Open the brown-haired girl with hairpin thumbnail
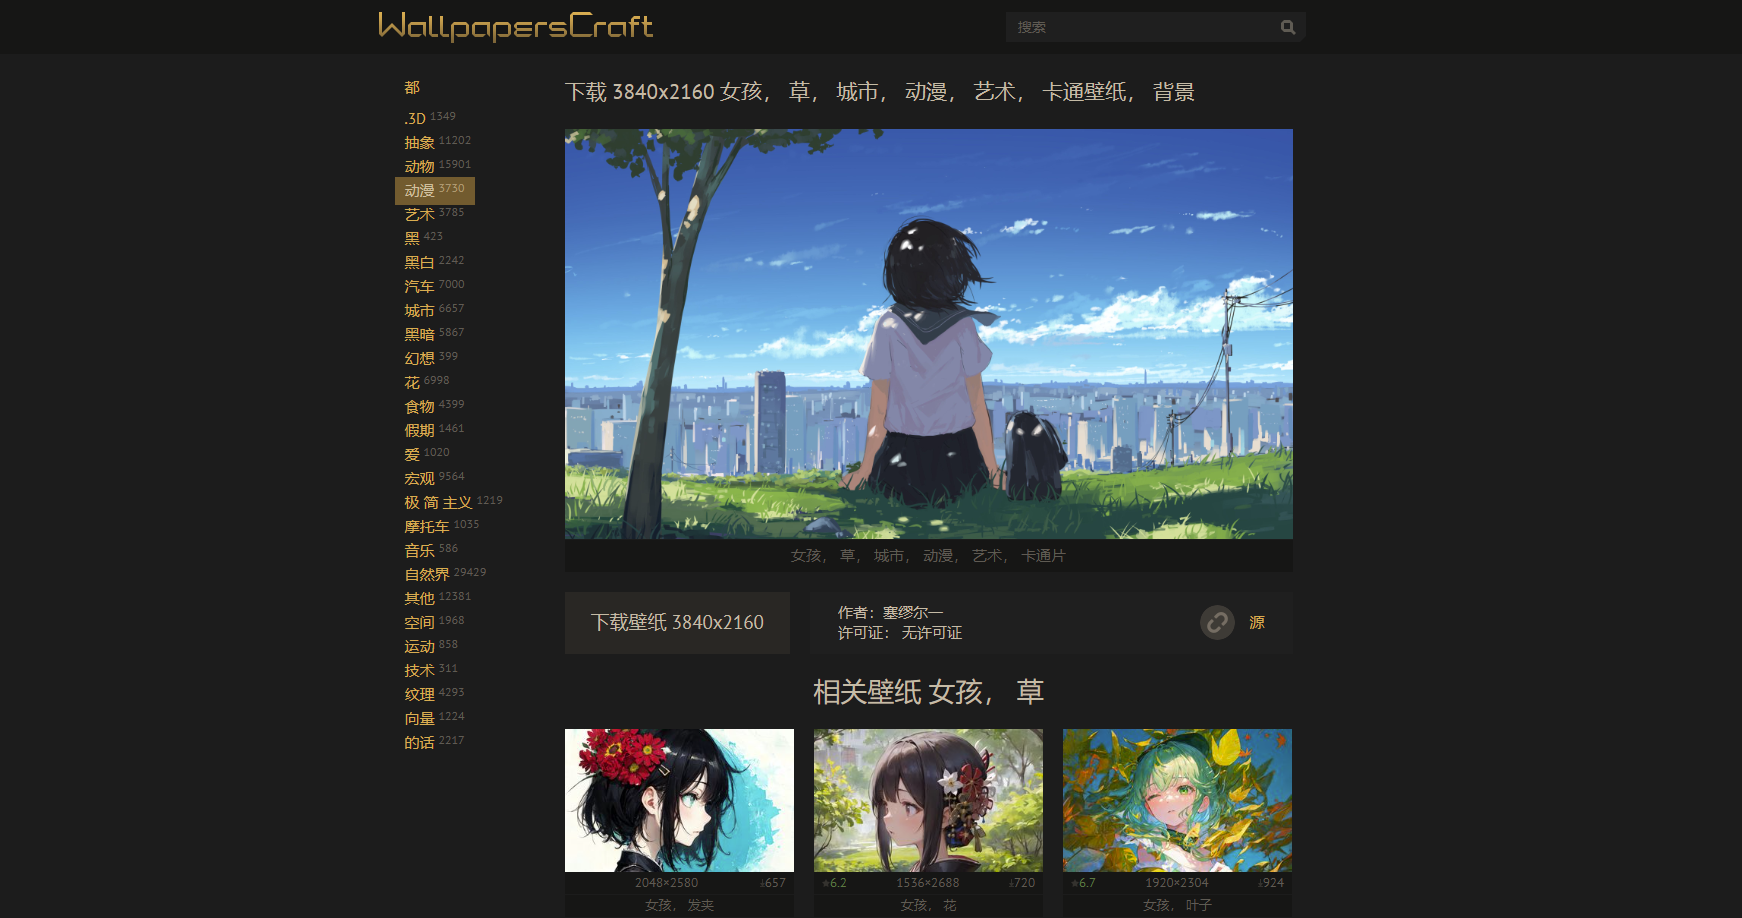 [928, 800]
